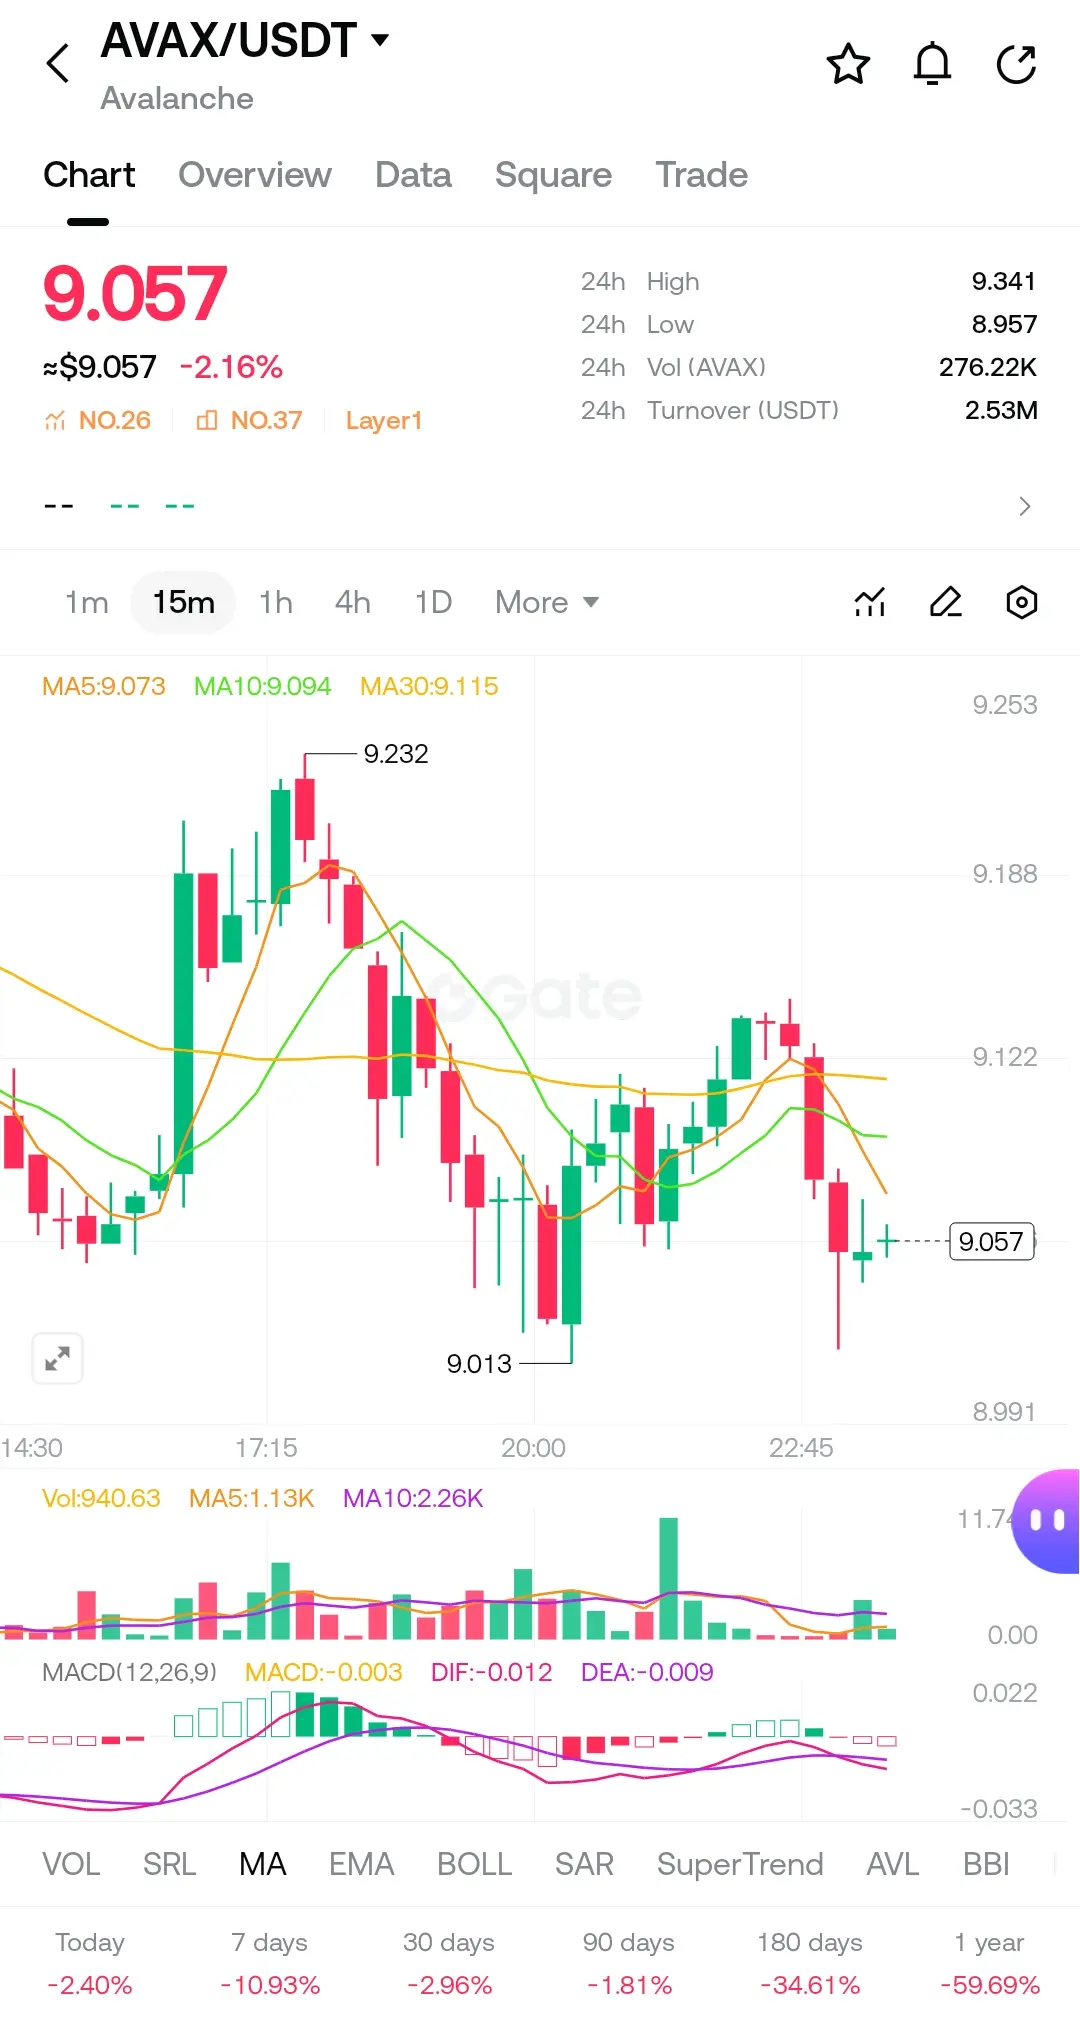The height and width of the screenshot is (2018, 1080).
Task: Enable the BOLL indicator
Action: [x=474, y=1864]
